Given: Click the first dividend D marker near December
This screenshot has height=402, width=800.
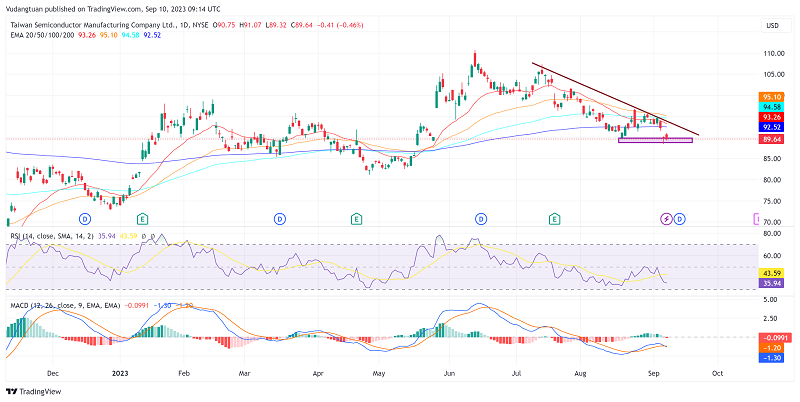Looking at the screenshot, I should click(85, 218).
